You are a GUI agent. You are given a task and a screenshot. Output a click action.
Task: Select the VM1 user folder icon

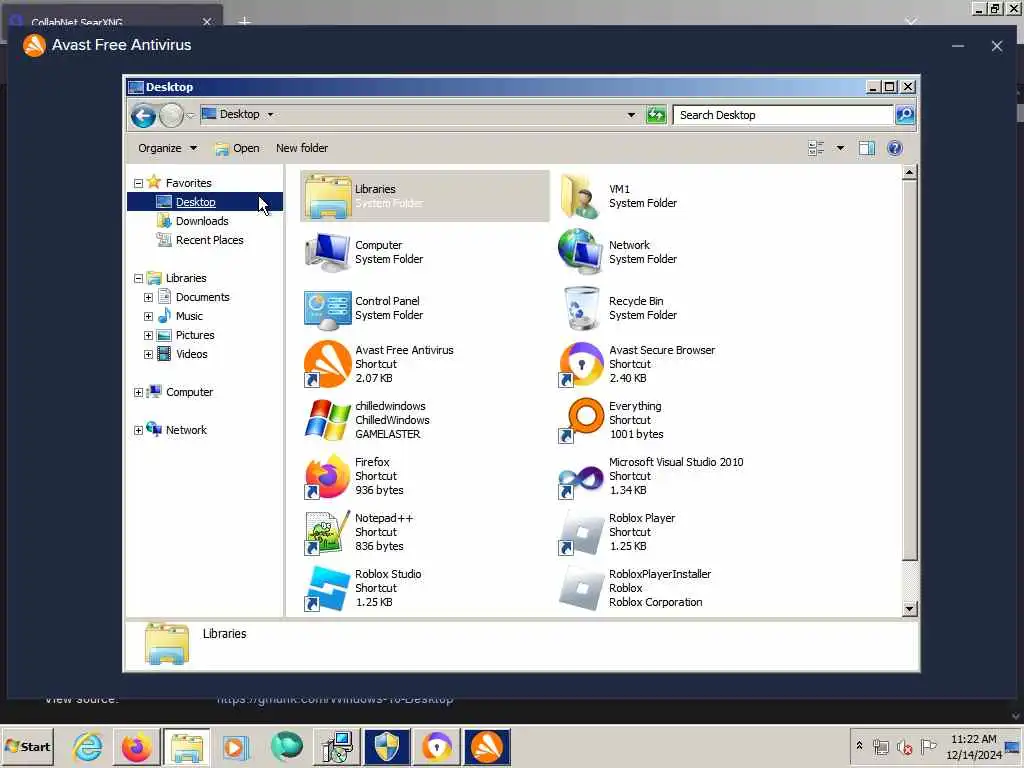[x=581, y=196]
